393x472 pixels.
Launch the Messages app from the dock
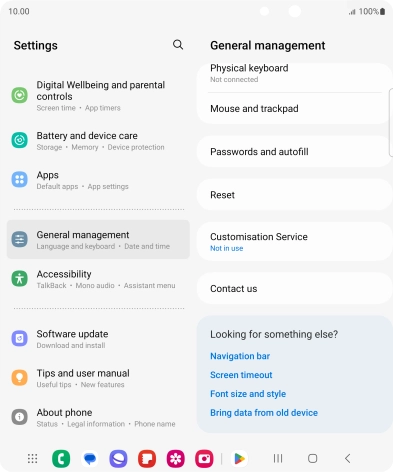click(x=90, y=459)
